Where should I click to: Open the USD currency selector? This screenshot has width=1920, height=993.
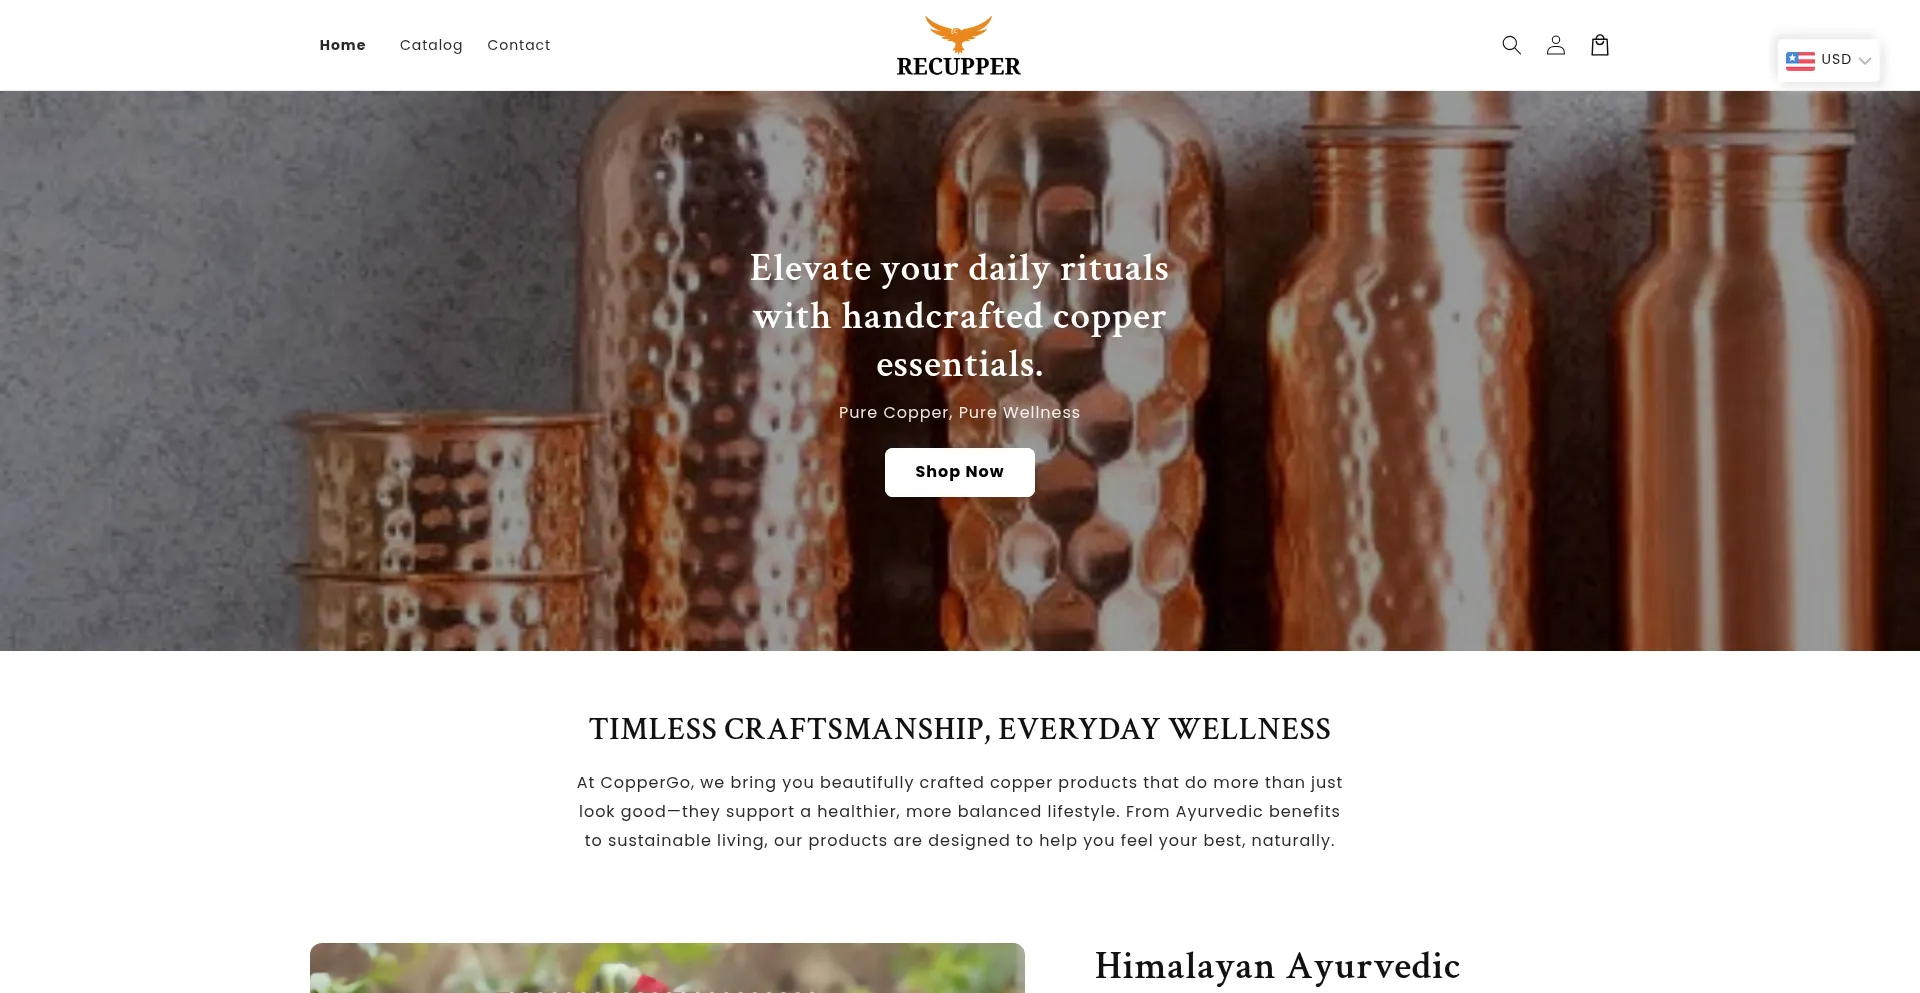click(1828, 60)
